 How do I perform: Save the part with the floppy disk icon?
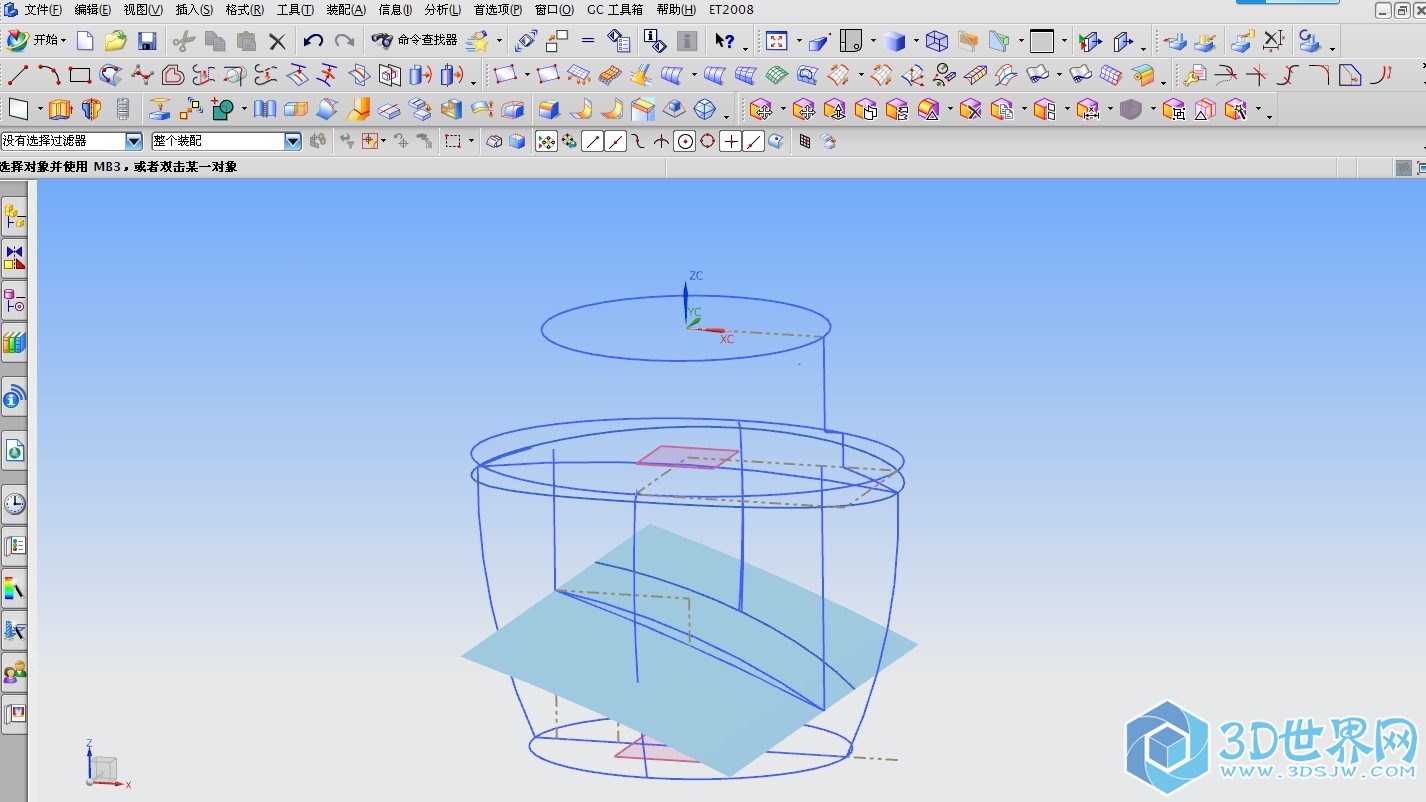coord(147,41)
